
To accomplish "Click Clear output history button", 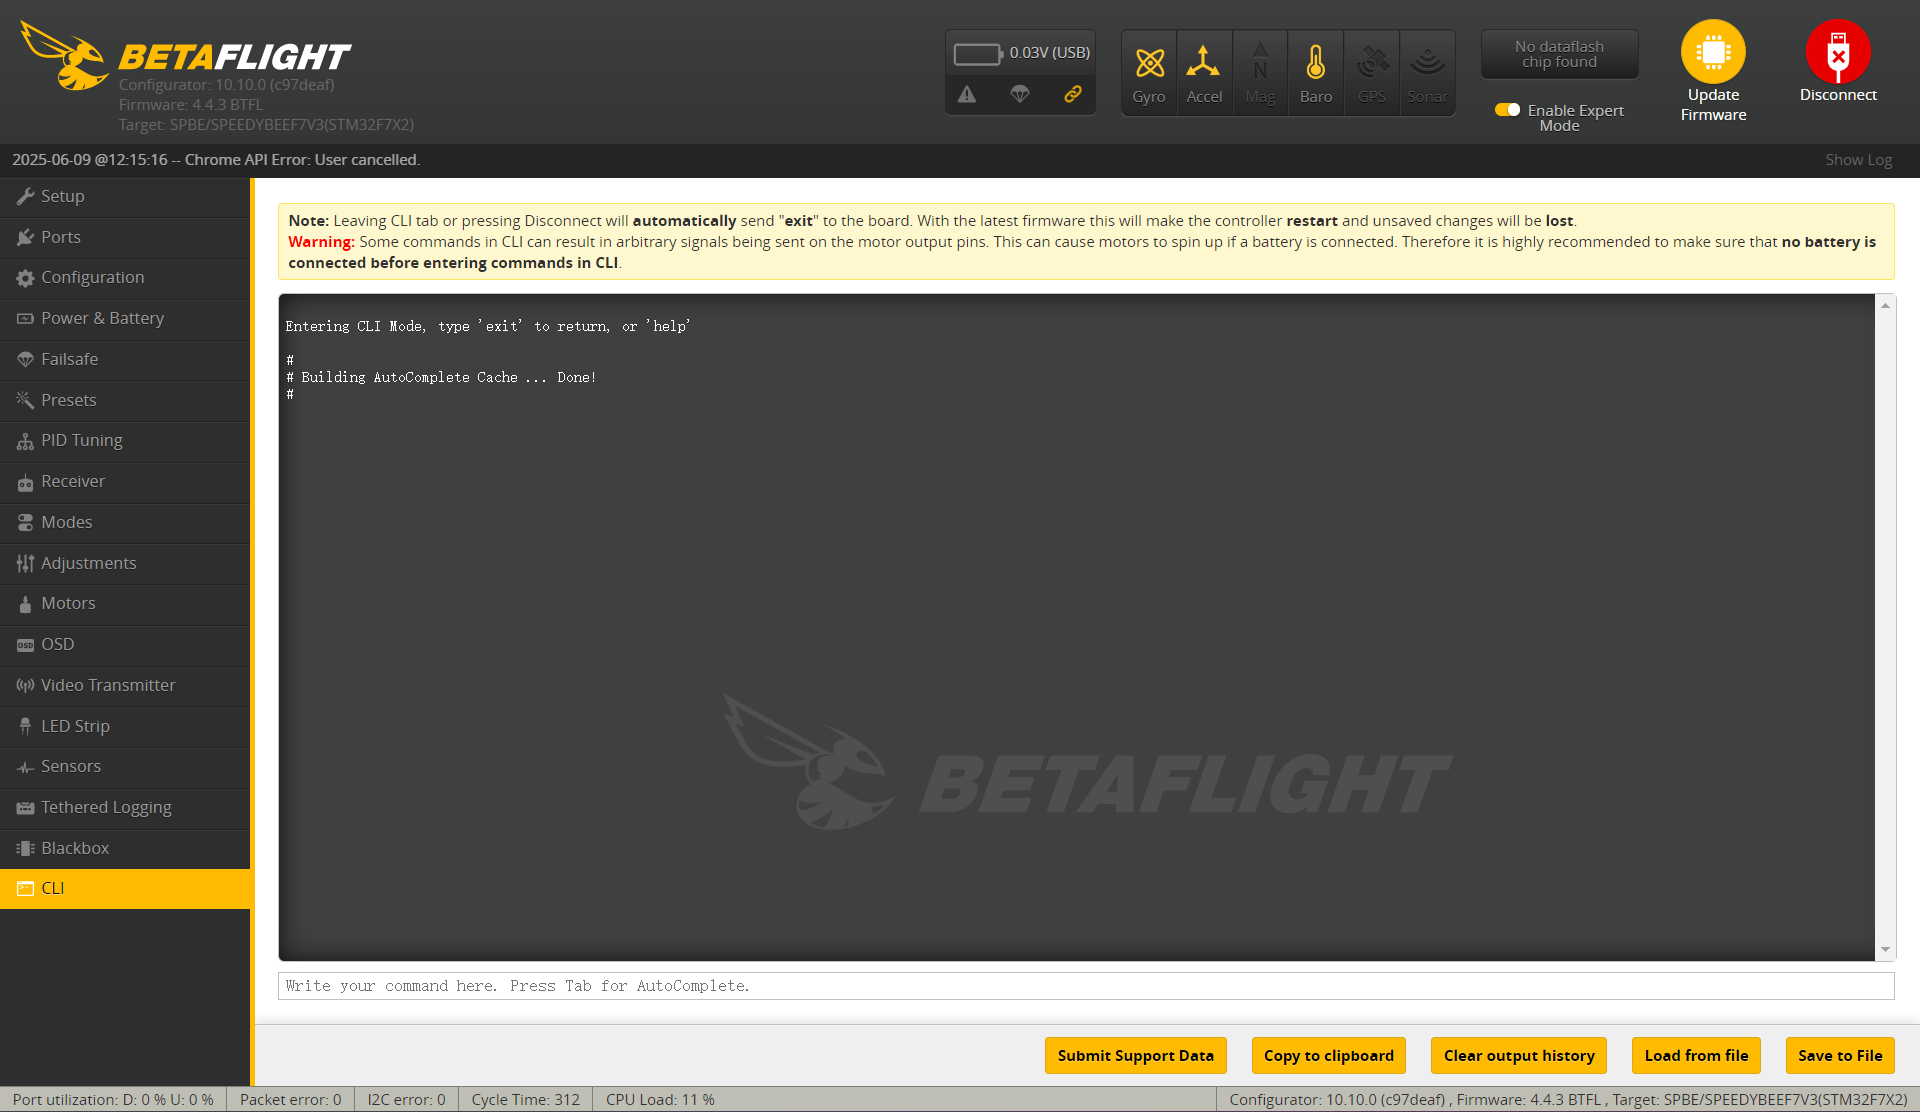I will pos(1519,1056).
